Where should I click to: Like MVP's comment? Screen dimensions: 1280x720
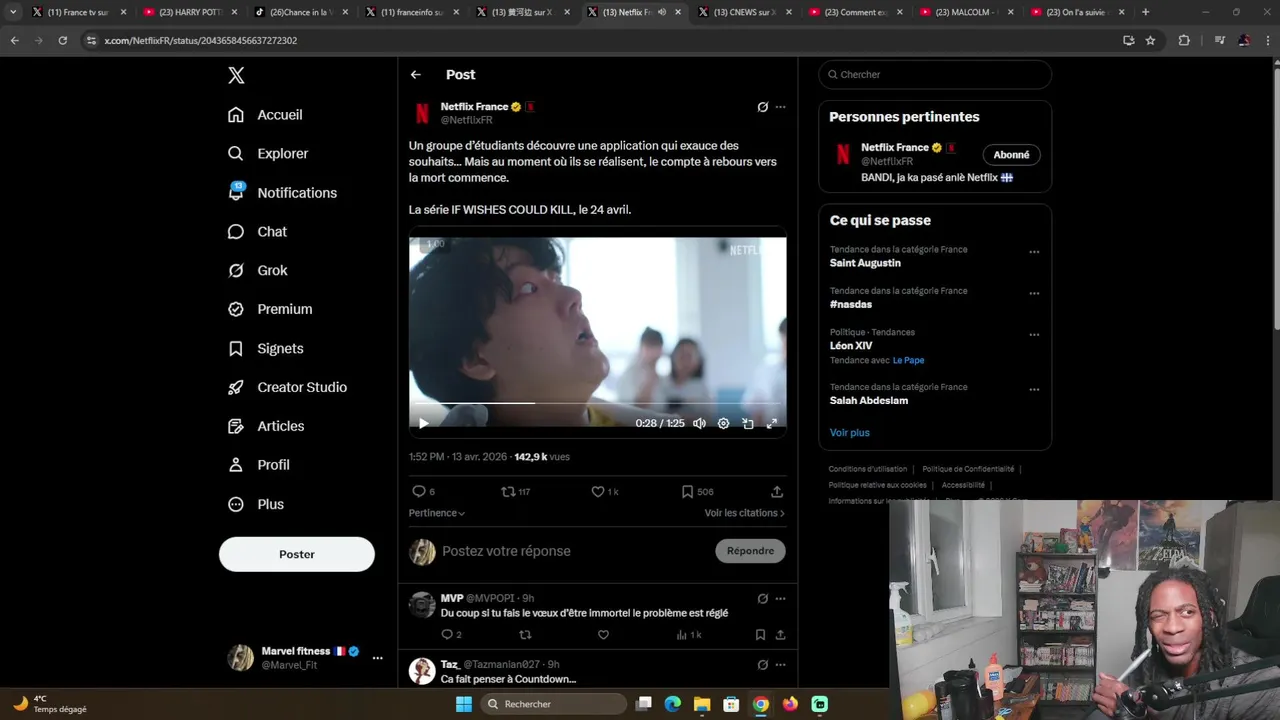tap(603, 635)
